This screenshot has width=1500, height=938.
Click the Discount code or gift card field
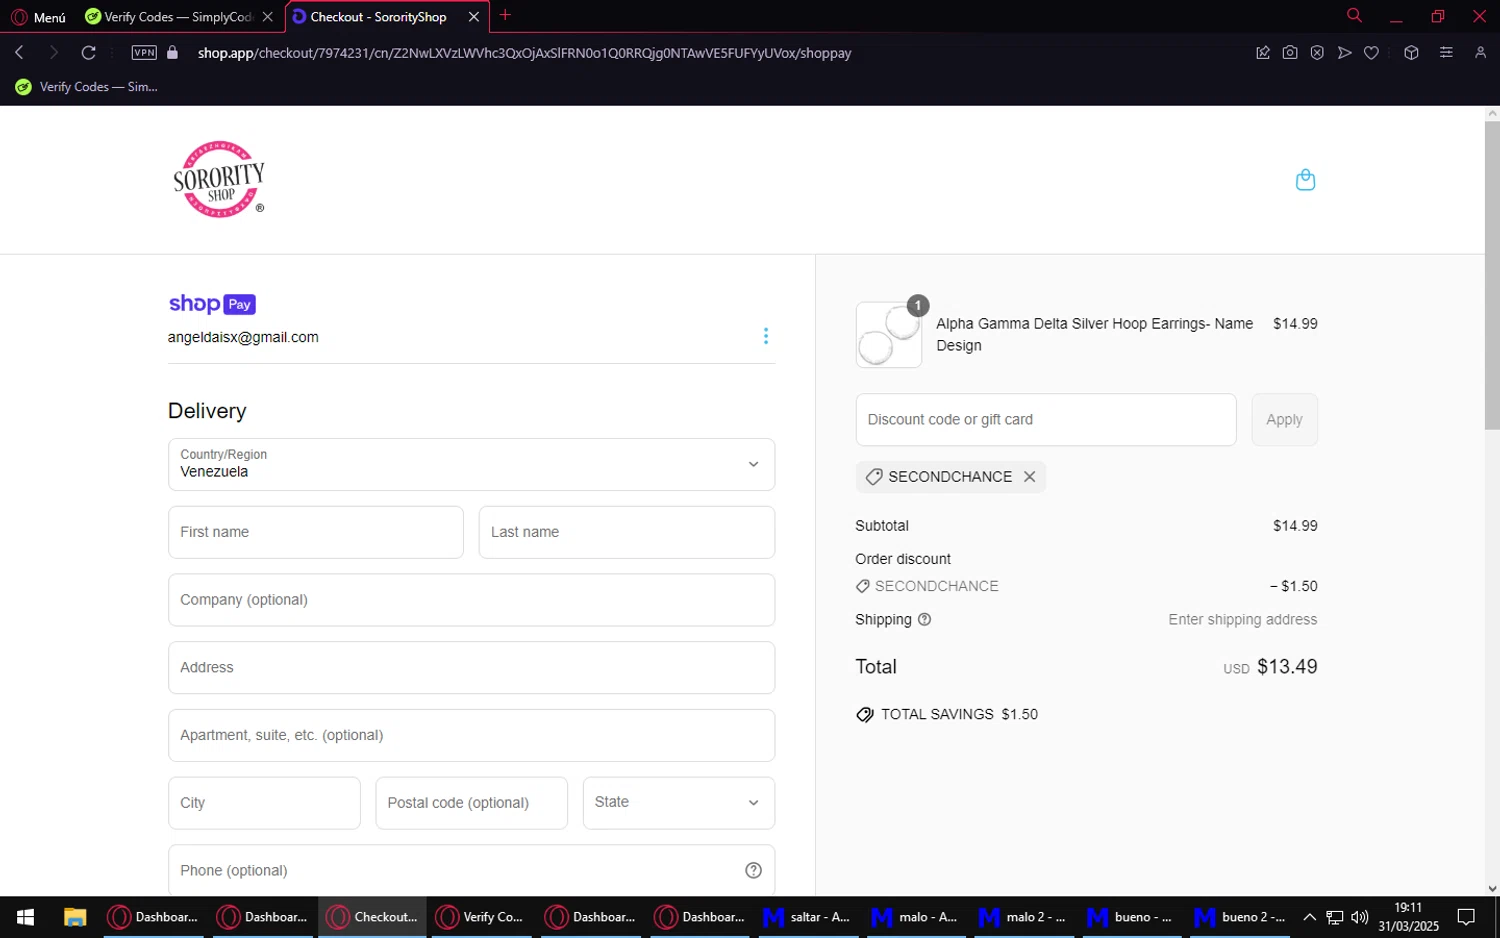pos(1045,420)
